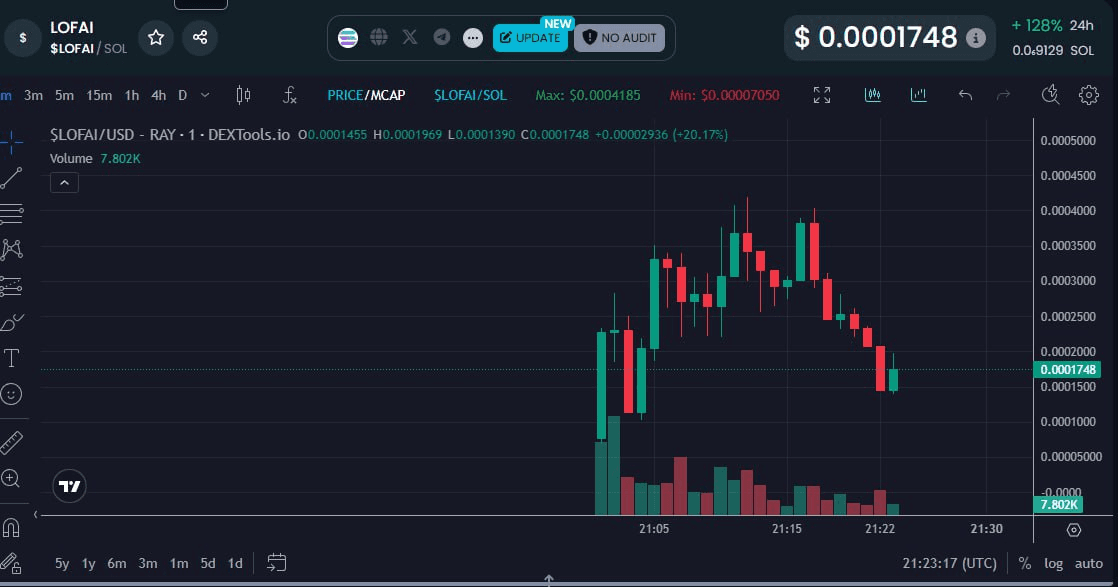Click the TradingView logo on the chart
Image resolution: width=1118 pixels, height=587 pixels.
(69, 486)
